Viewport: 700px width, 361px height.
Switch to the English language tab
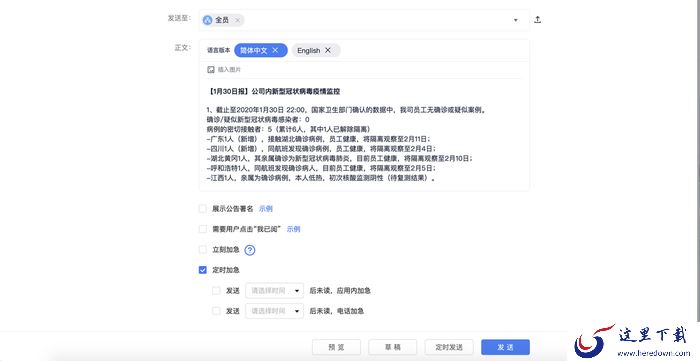pyautogui.click(x=308, y=50)
